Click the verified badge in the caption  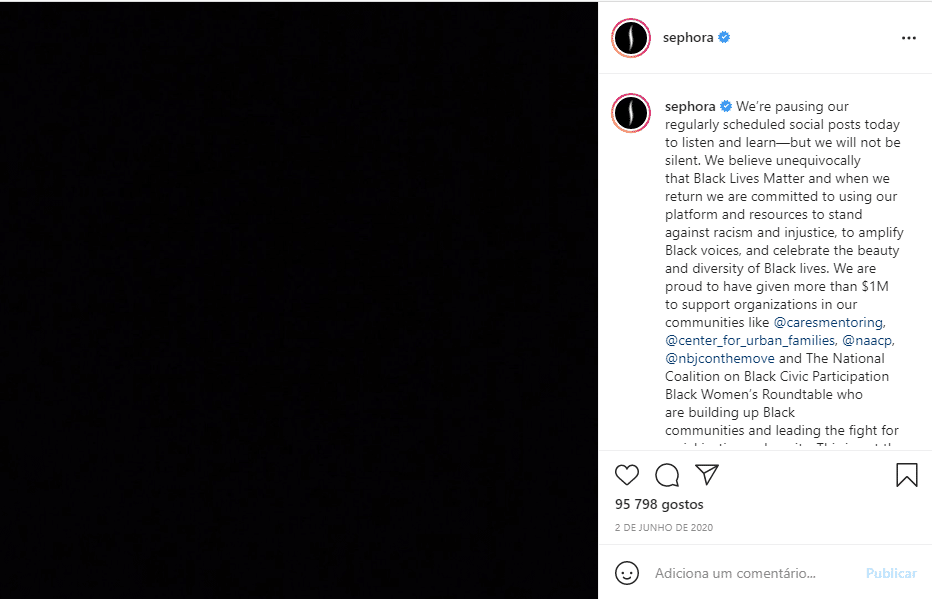(x=724, y=106)
